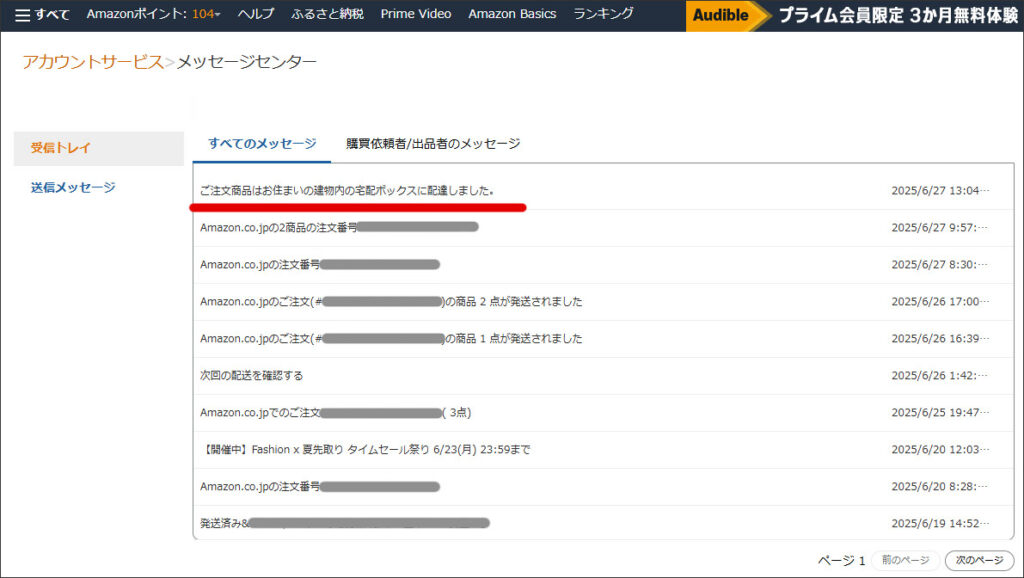
Task: Click the アカウントサービス breadcrumb link
Action: (x=93, y=61)
